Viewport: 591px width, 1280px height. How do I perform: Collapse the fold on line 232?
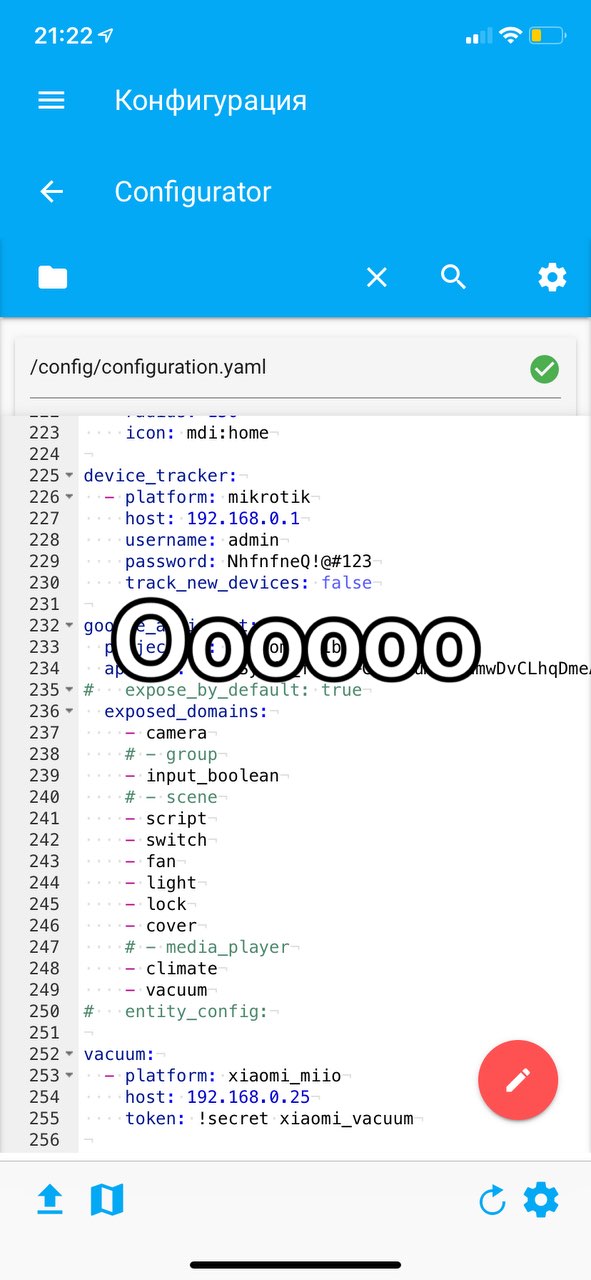tap(69, 626)
